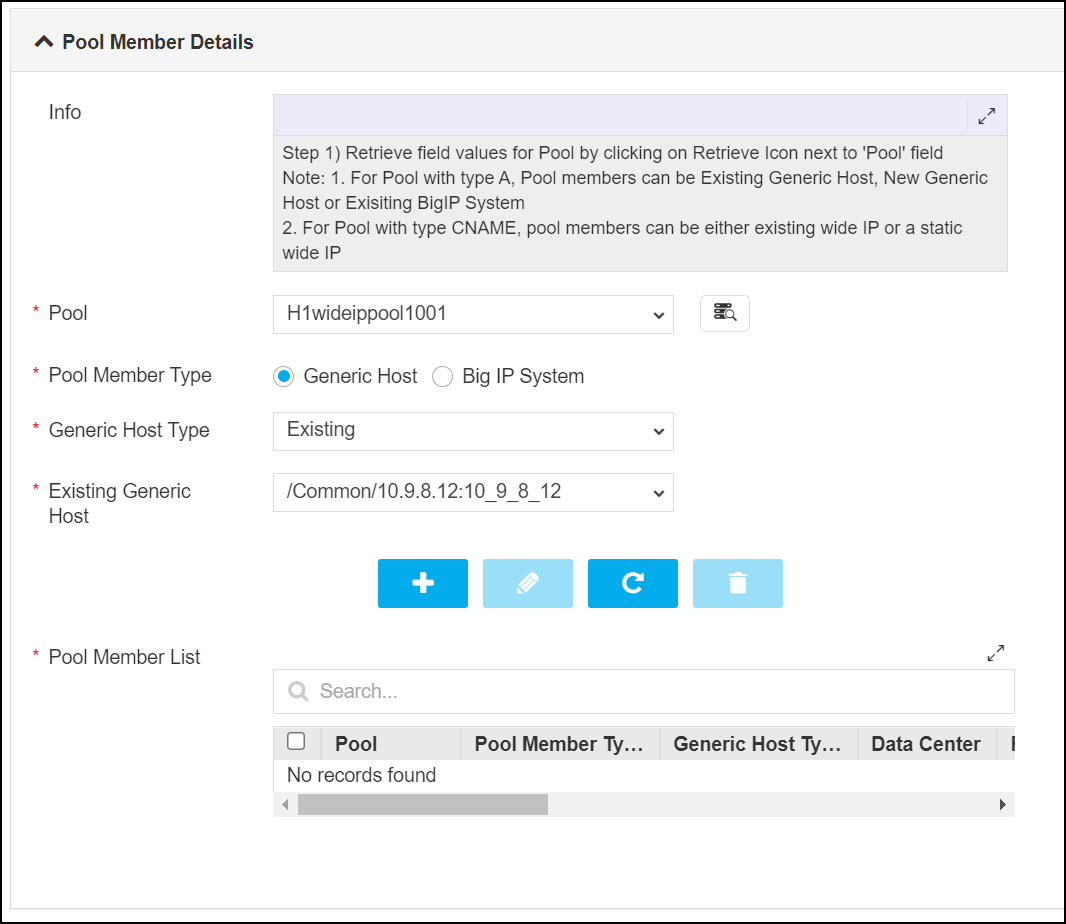Click the Pool Member Details heading

click(158, 42)
